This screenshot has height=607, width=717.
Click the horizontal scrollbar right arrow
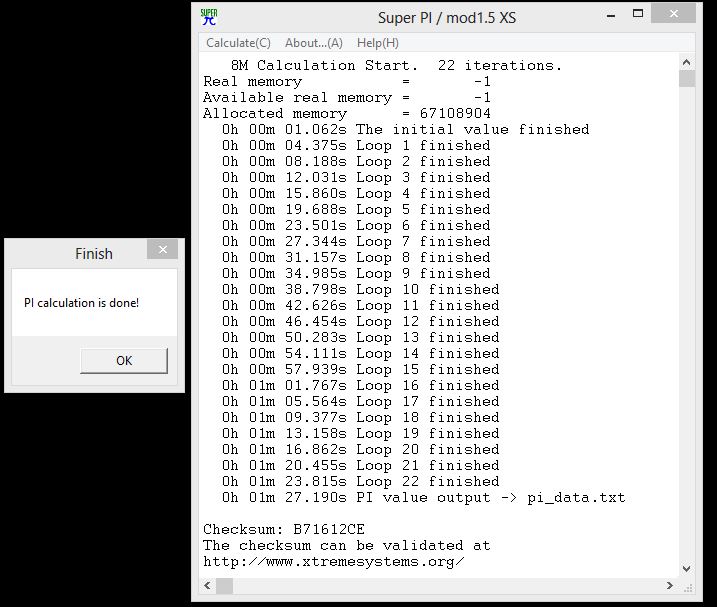tap(669, 586)
